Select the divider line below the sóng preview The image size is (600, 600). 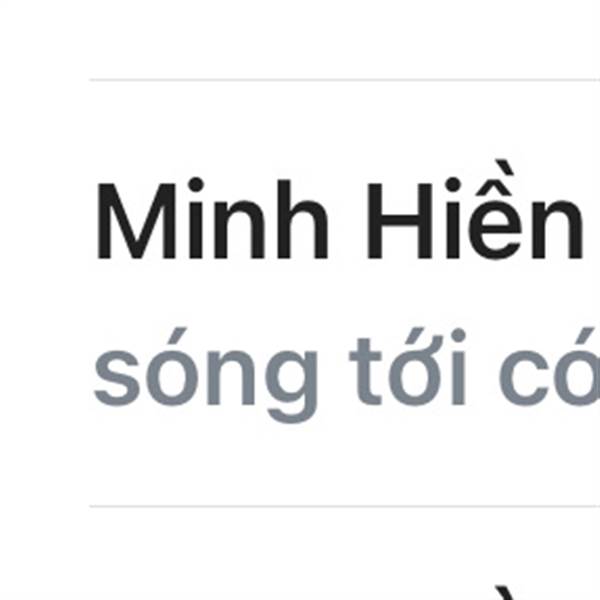[x=344, y=506]
